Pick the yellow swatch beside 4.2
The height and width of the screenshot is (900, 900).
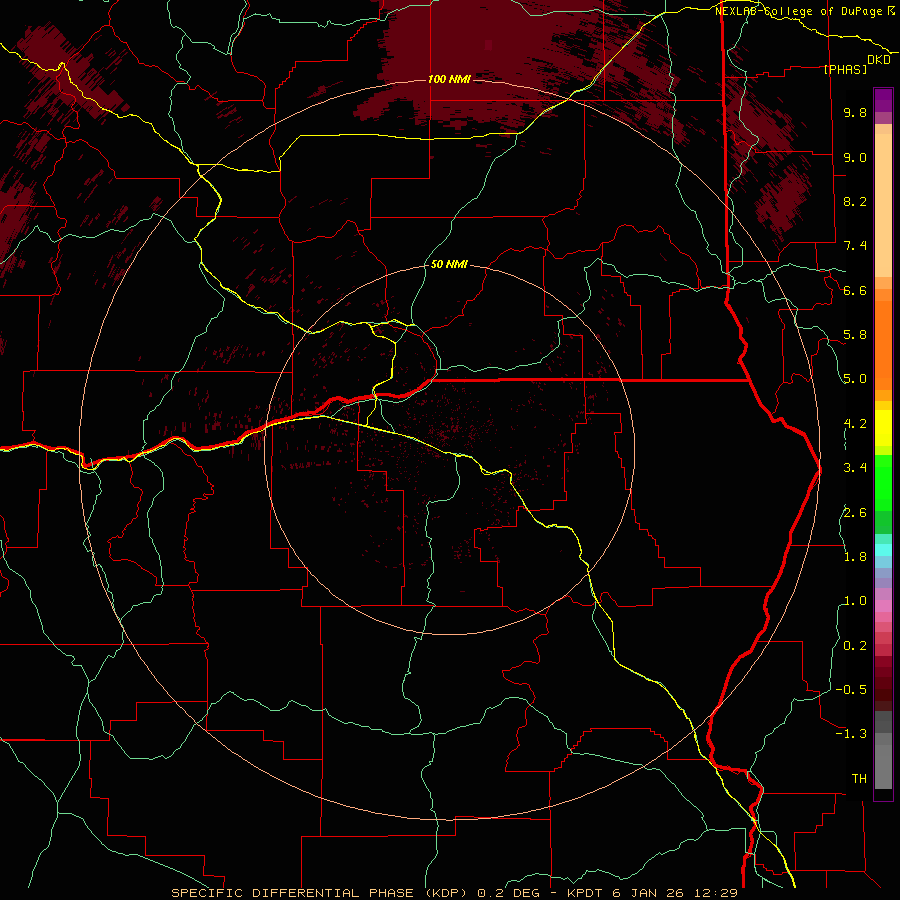[883, 428]
